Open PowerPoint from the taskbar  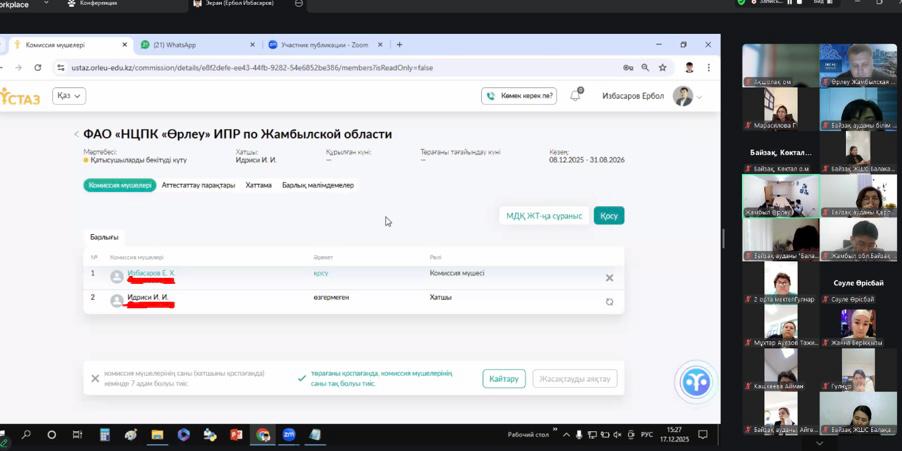(236, 435)
